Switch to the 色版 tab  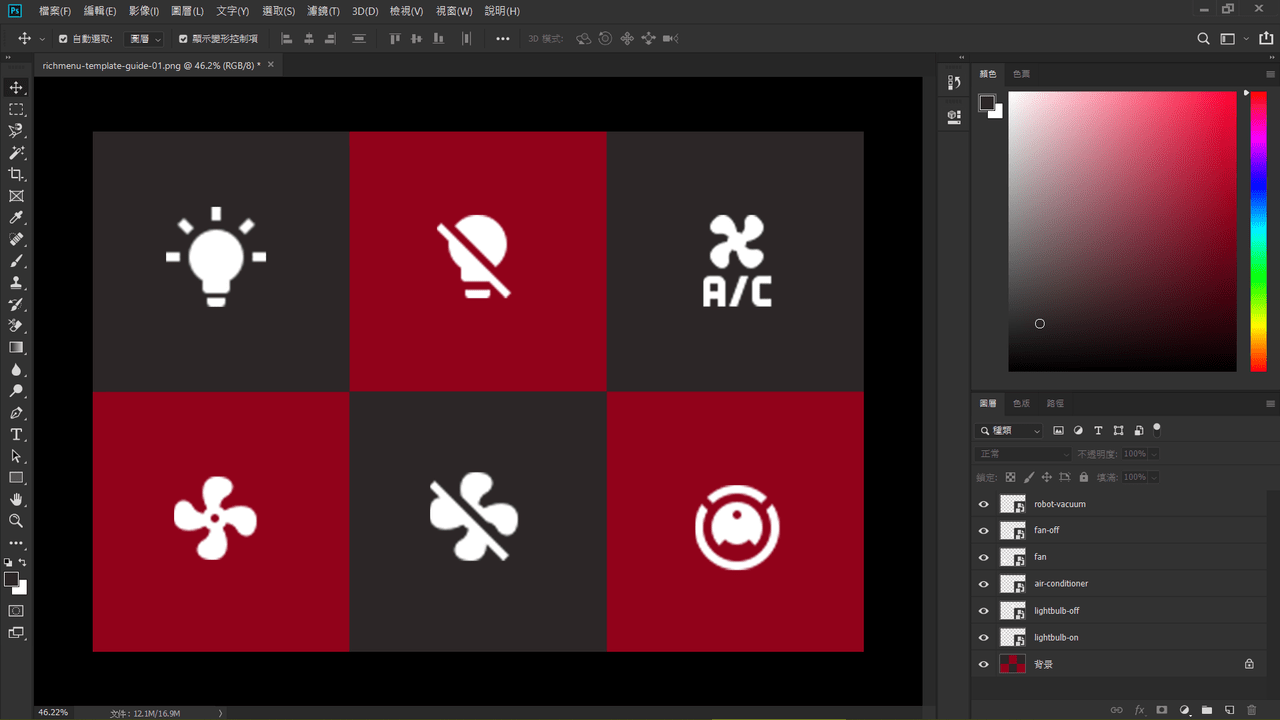pos(1021,404)
